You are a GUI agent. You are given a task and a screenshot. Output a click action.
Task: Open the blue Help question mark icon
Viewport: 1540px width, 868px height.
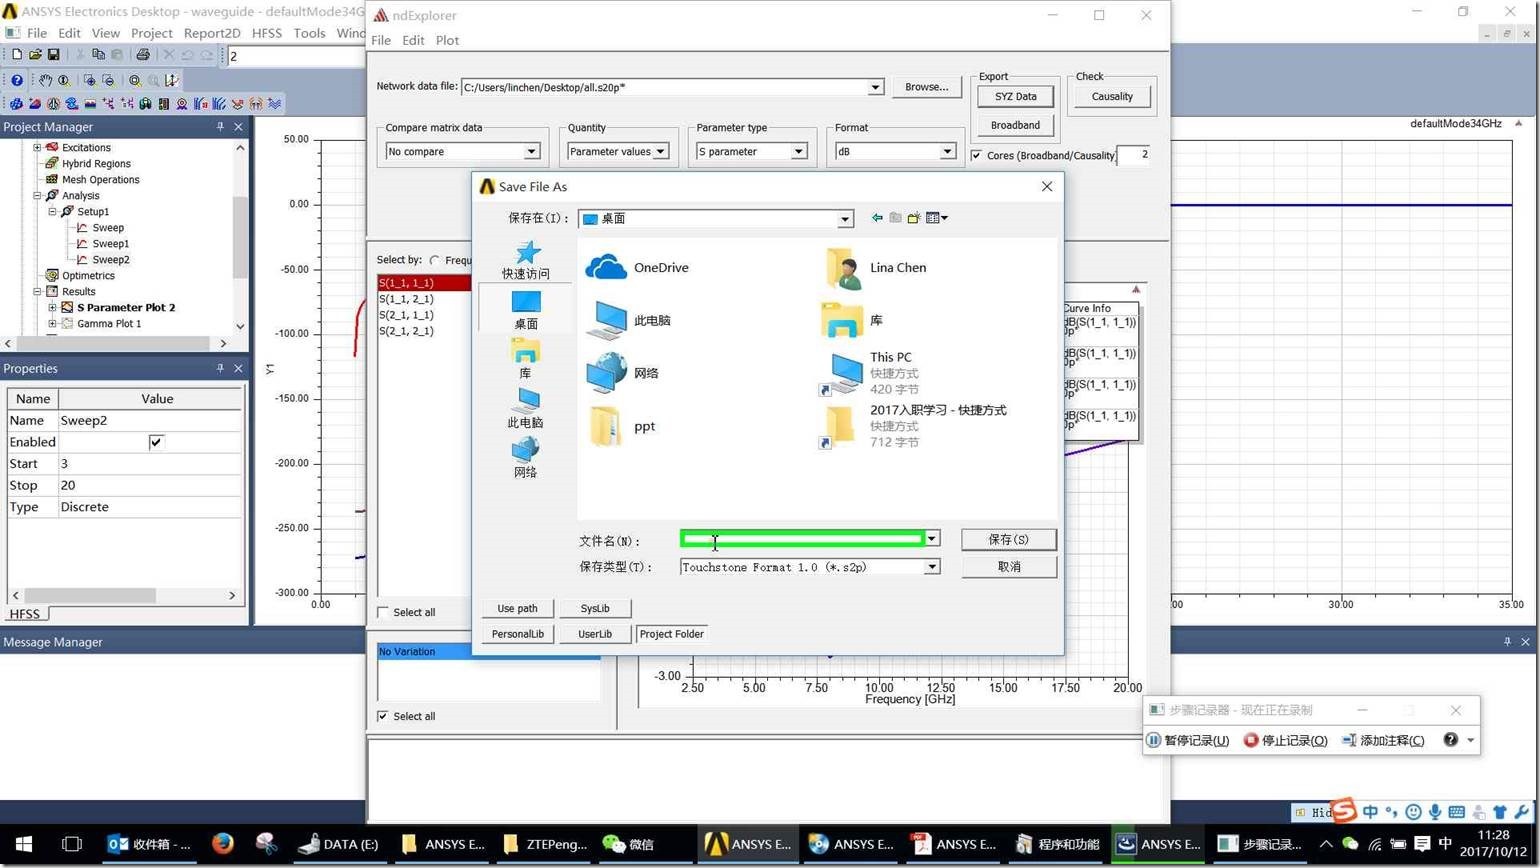17,80
